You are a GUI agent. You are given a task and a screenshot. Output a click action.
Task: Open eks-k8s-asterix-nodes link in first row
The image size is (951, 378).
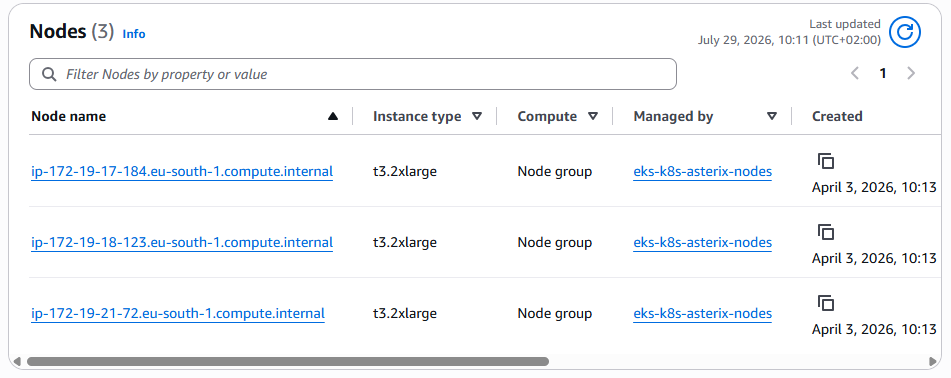(x=702, y=172)
